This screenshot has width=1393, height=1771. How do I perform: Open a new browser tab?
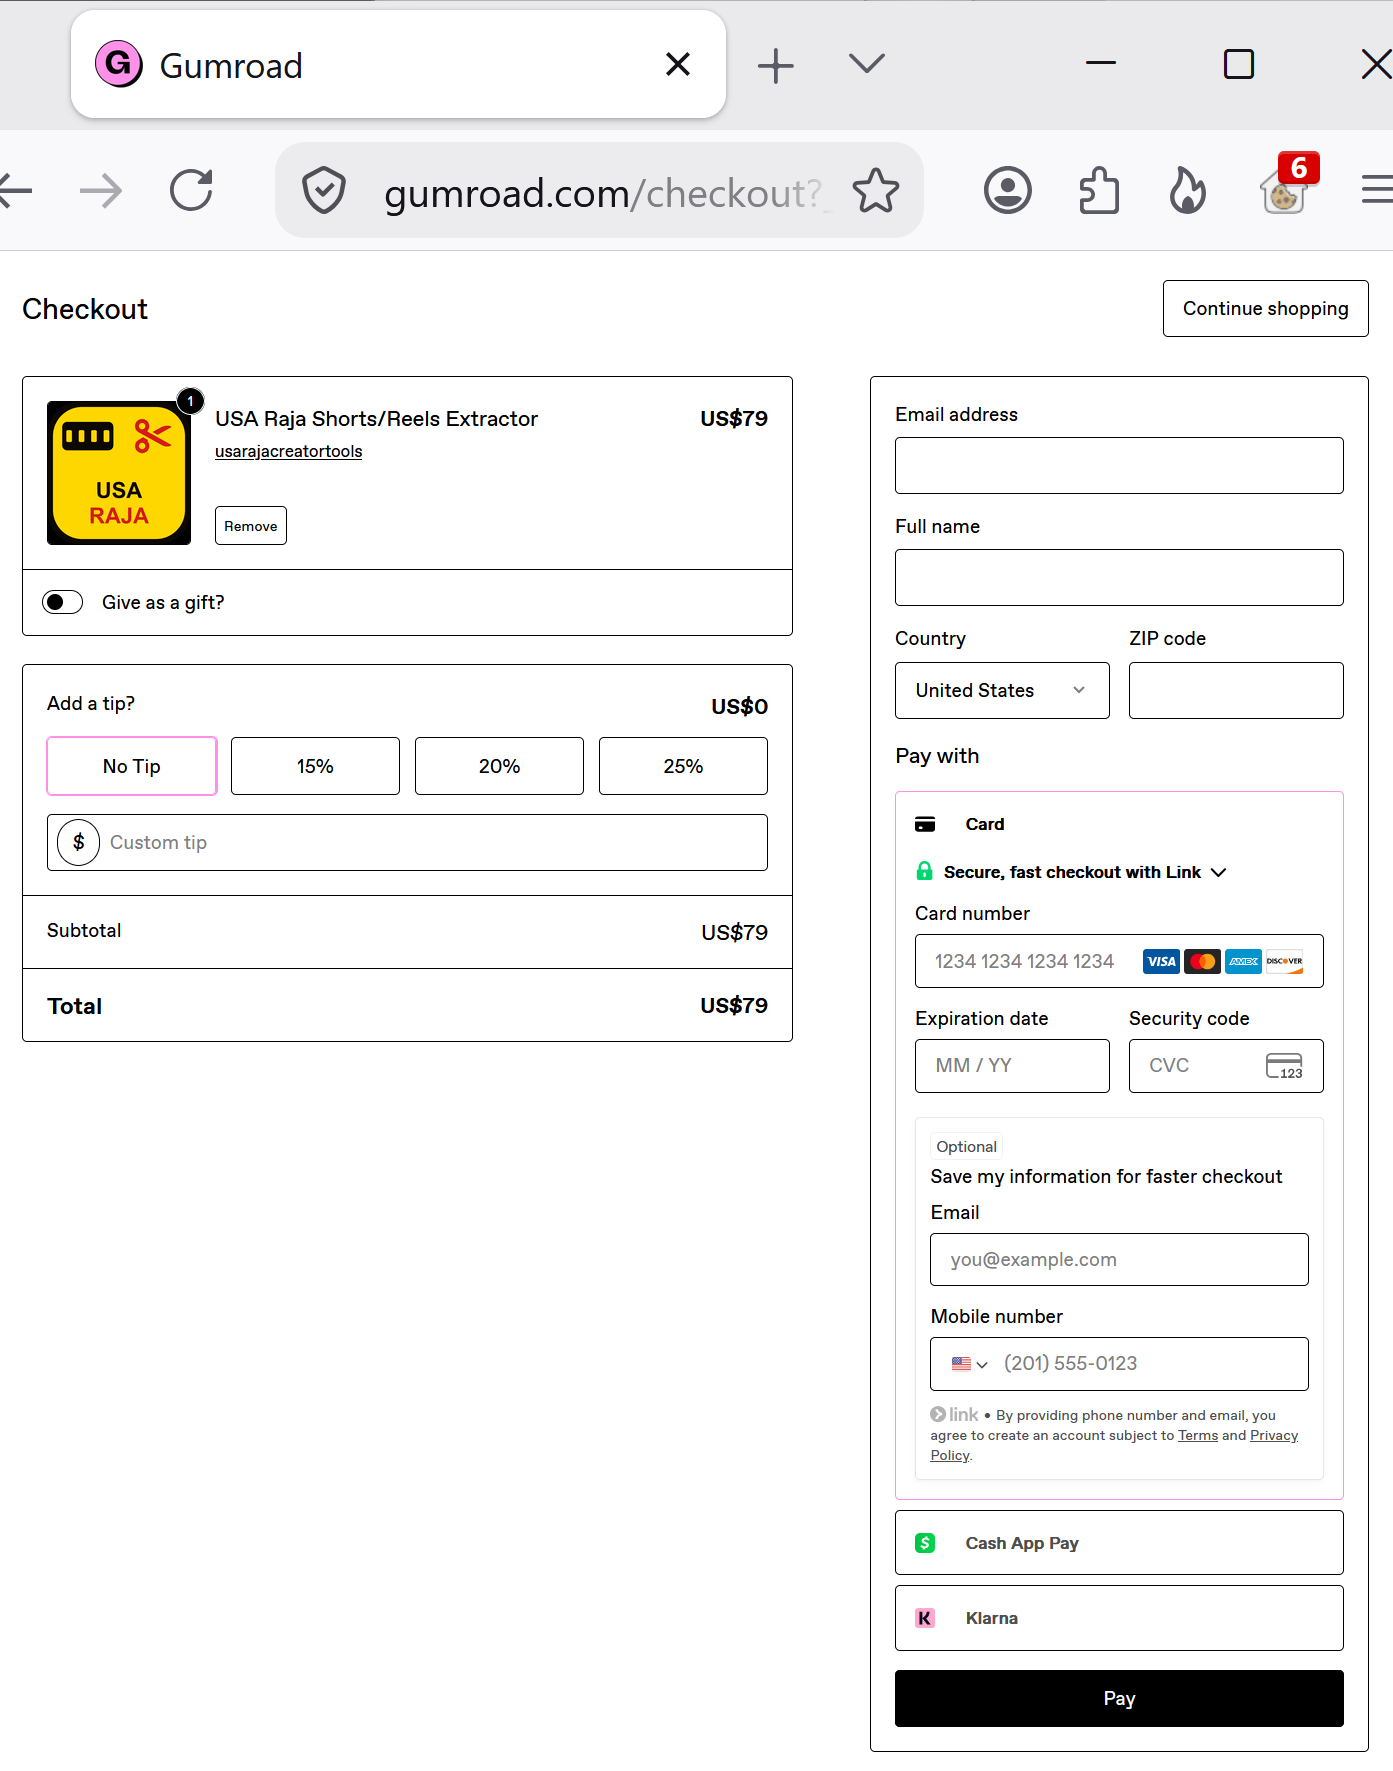(775, 66)
